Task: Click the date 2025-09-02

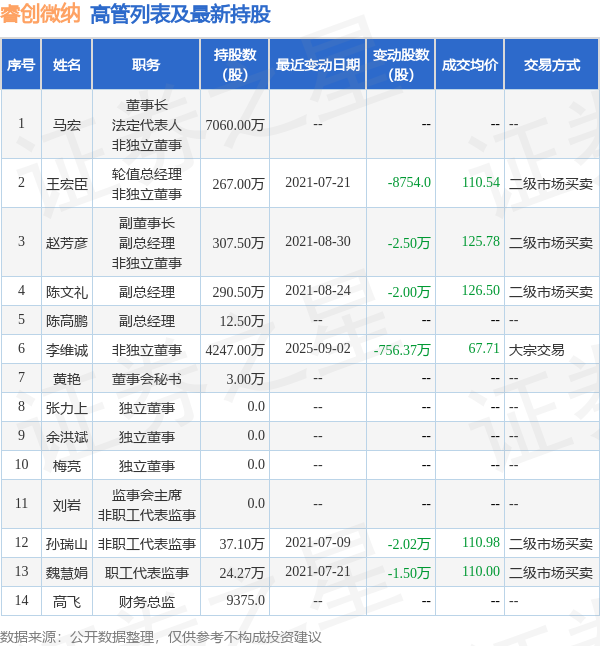Action: (318, 348)
